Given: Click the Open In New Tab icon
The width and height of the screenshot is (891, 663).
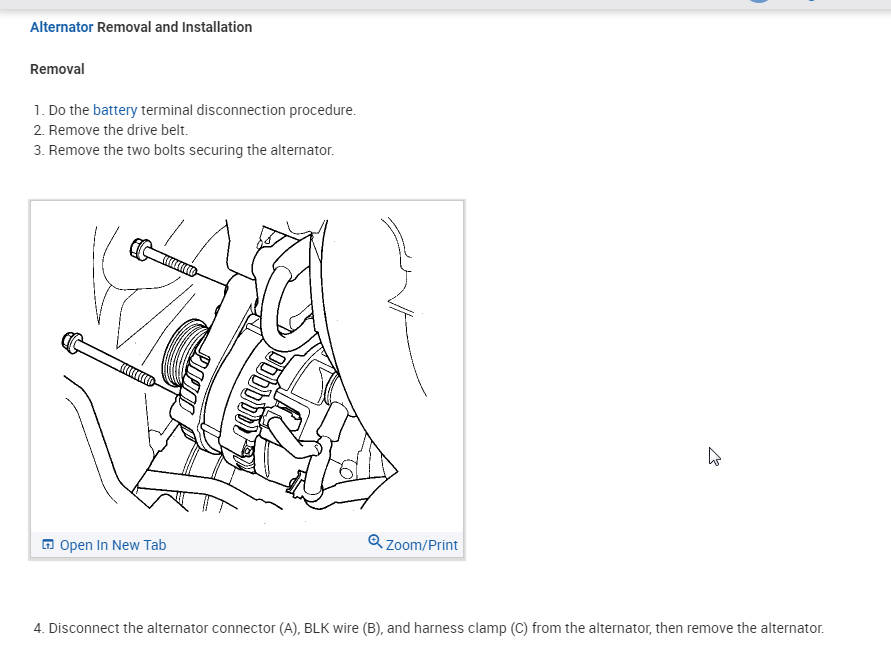Looking at the screenshot, I should pyautogui.click(x=48, y=545).
